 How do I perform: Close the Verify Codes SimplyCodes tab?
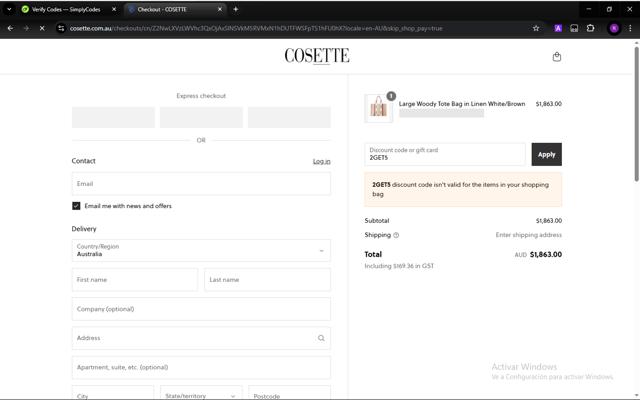pyautogui.click(x=114, y=9)
